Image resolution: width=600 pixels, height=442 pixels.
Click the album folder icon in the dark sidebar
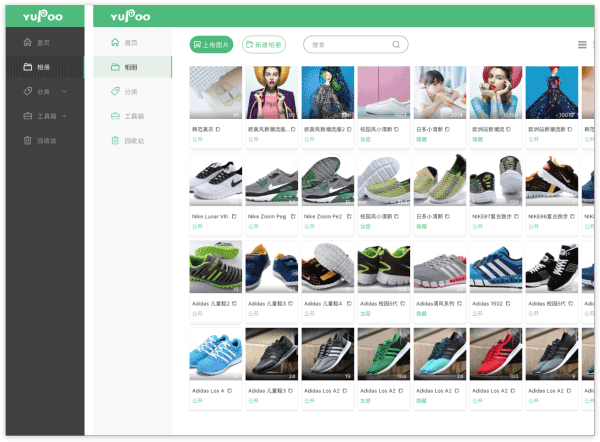pyautogui.click(x=28, y=67)
